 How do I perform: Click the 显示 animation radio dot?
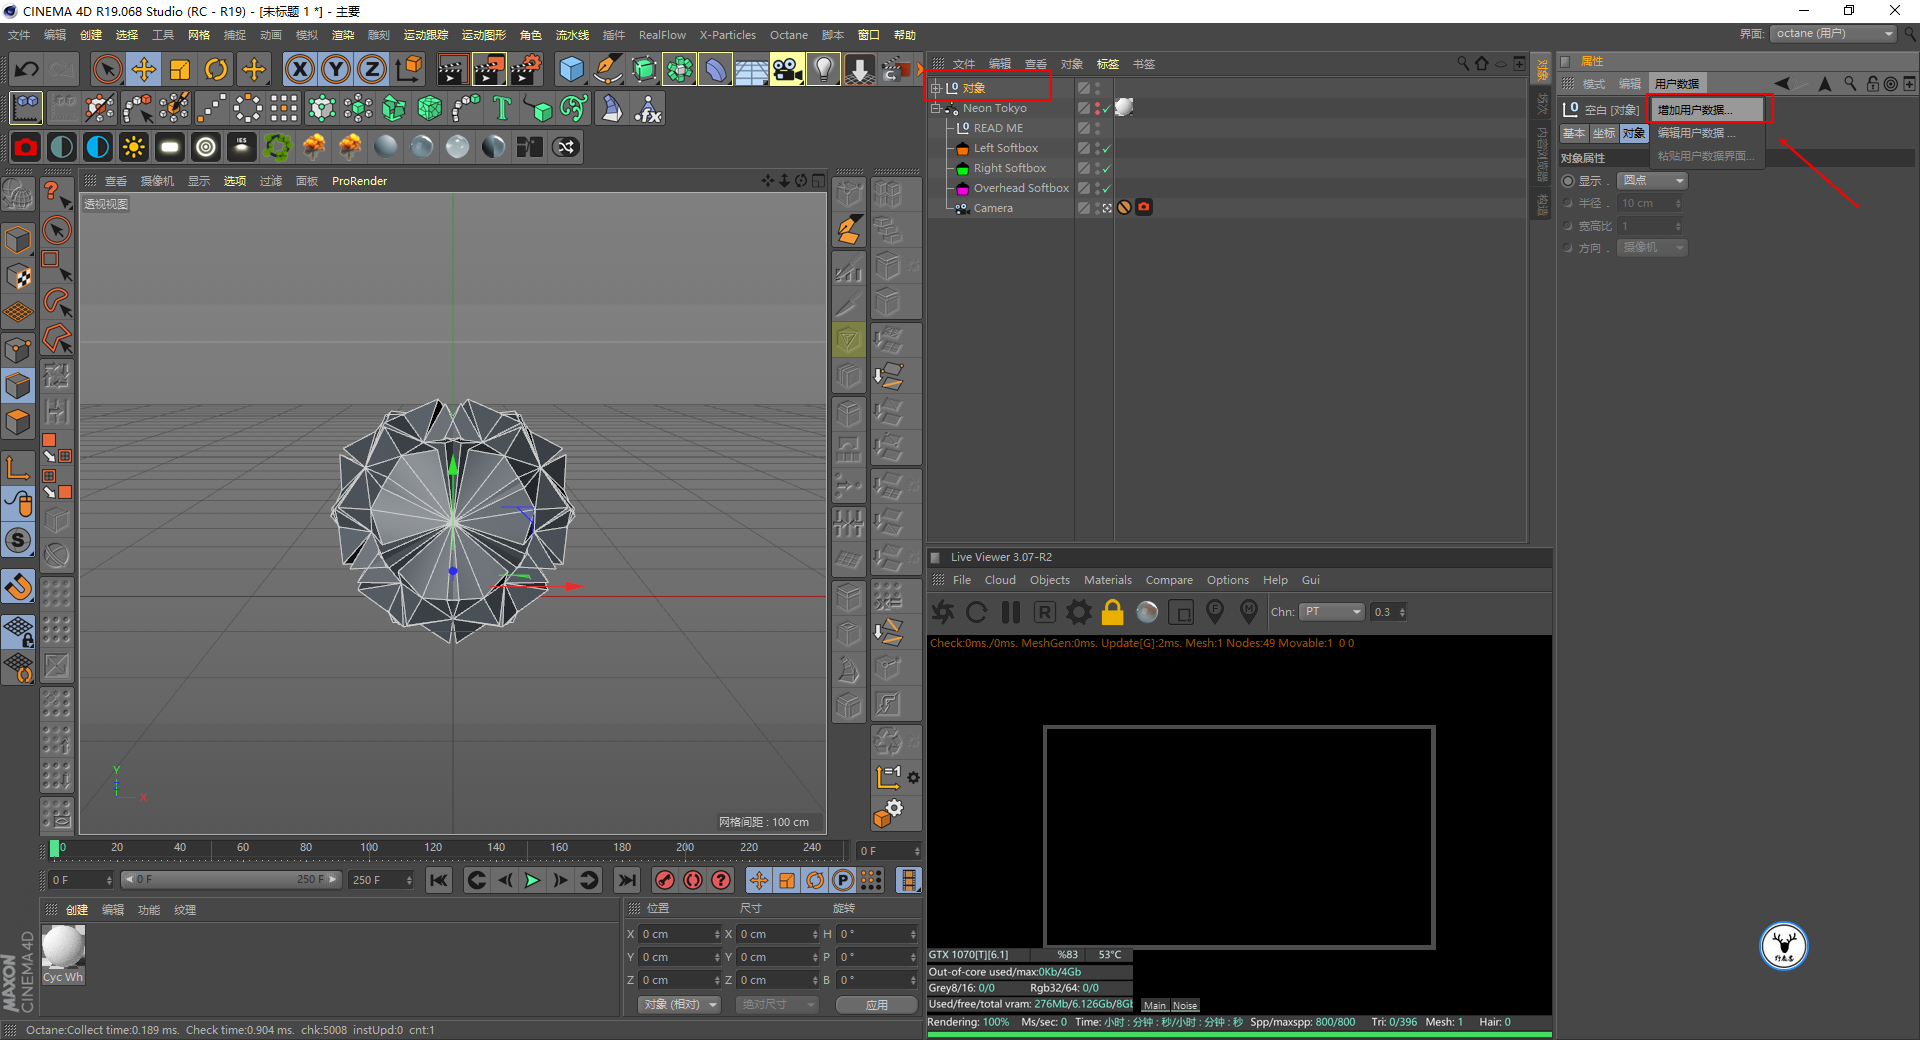(x=1568, y=181)
